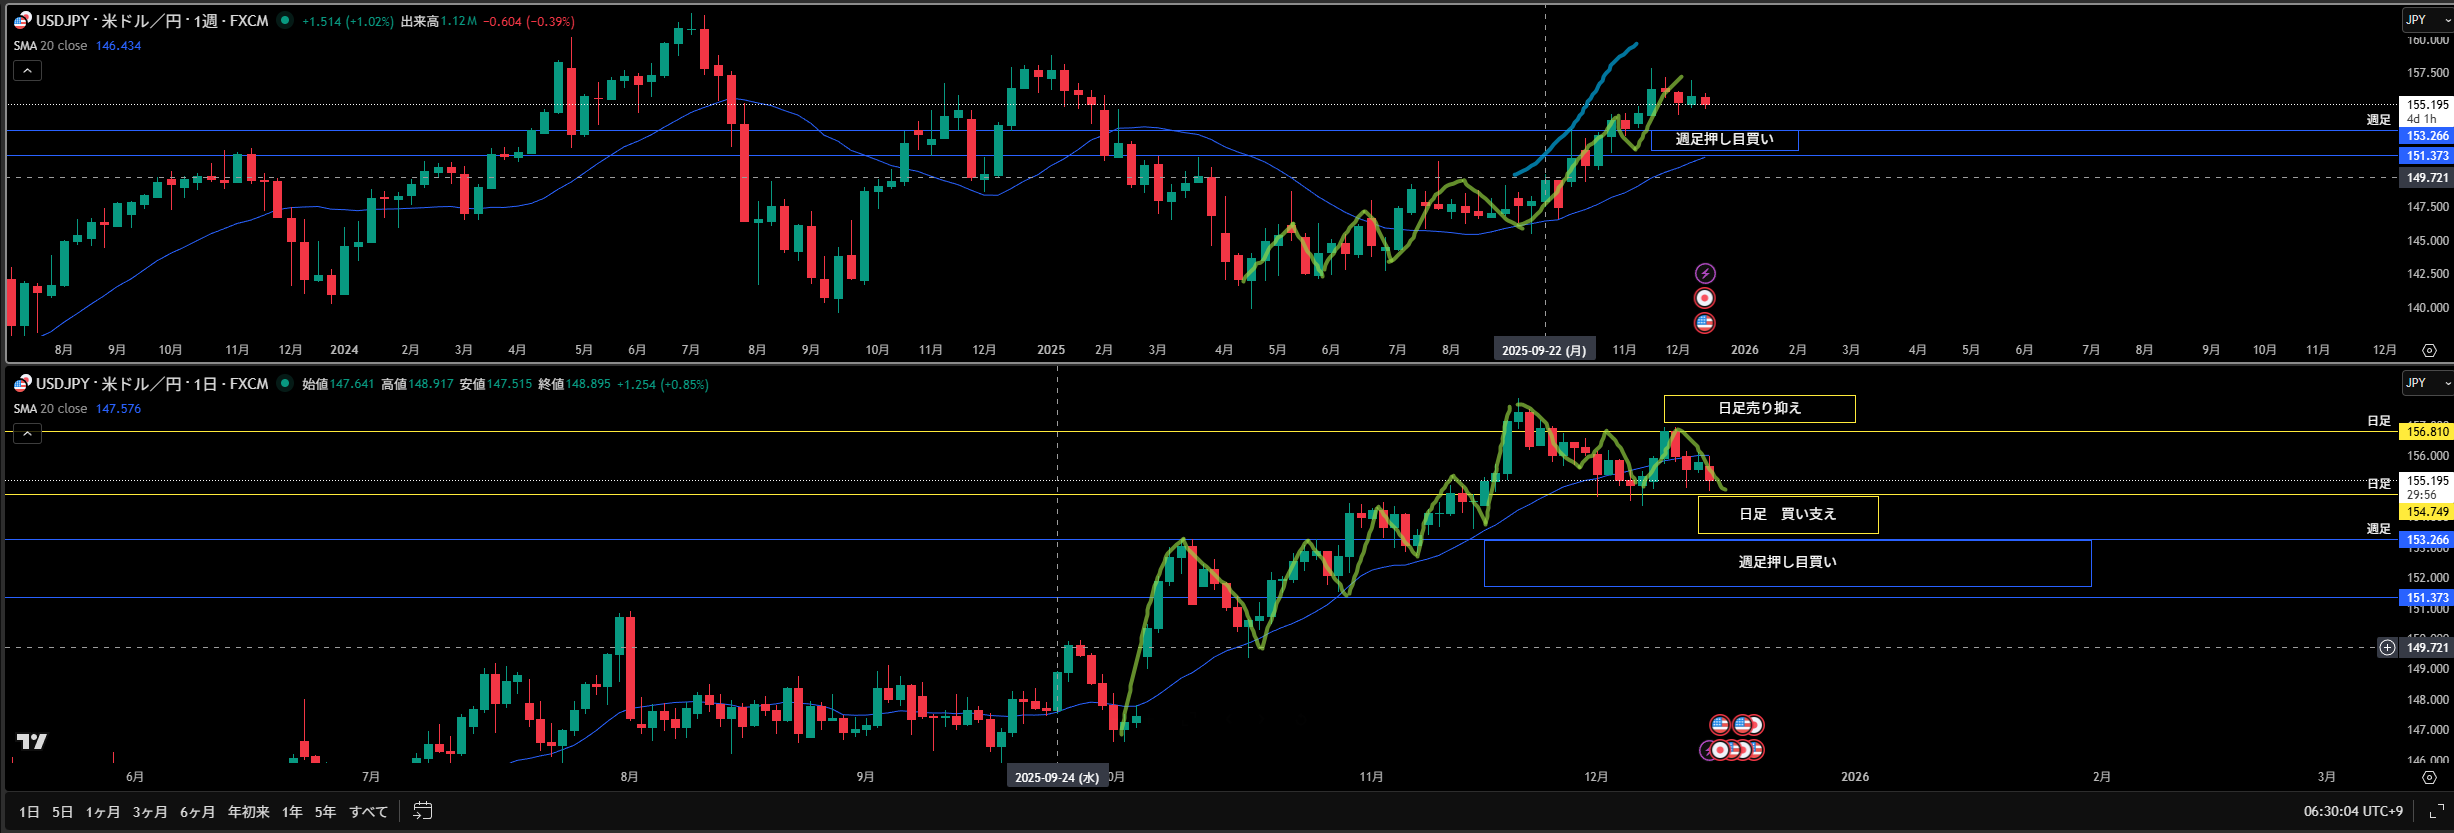Click the Japan flag event icon on weekly chart

click(1705, 298)
